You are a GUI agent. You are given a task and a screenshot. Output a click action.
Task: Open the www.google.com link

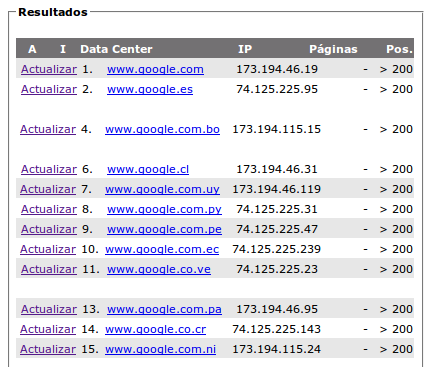155,69
